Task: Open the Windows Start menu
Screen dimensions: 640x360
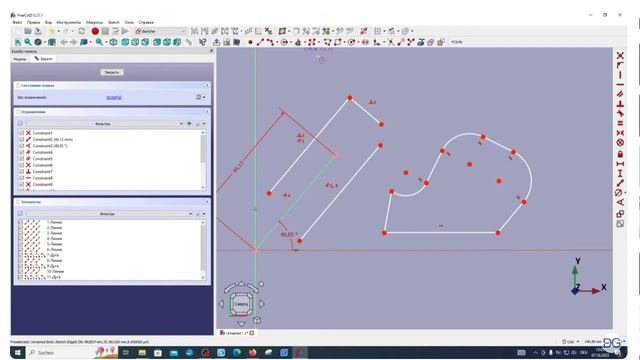Action: tap(18, 352)
